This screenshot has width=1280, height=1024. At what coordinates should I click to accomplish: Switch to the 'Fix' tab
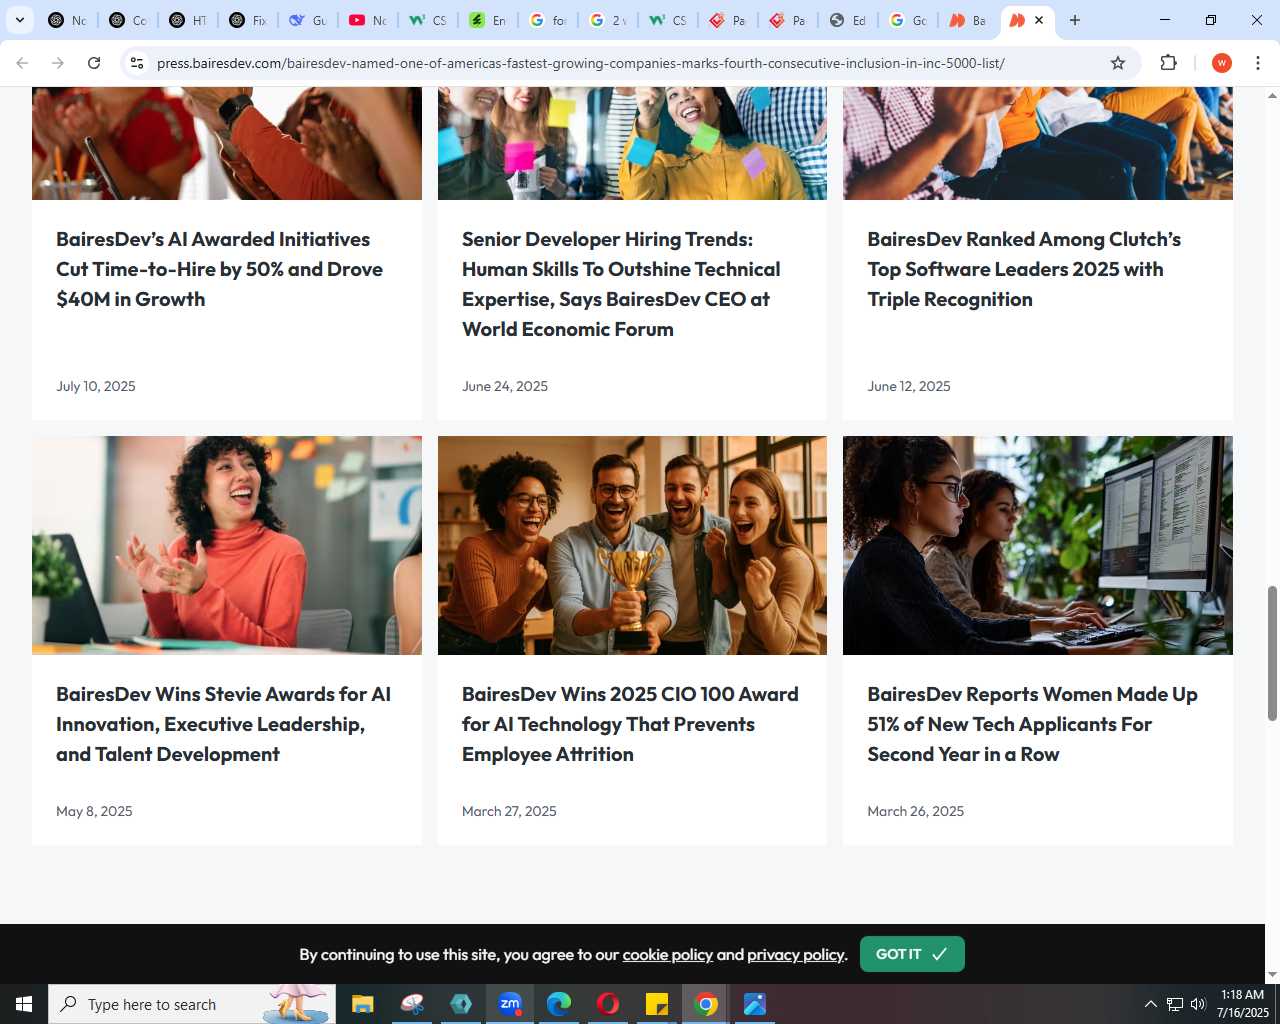coord(247,20)
